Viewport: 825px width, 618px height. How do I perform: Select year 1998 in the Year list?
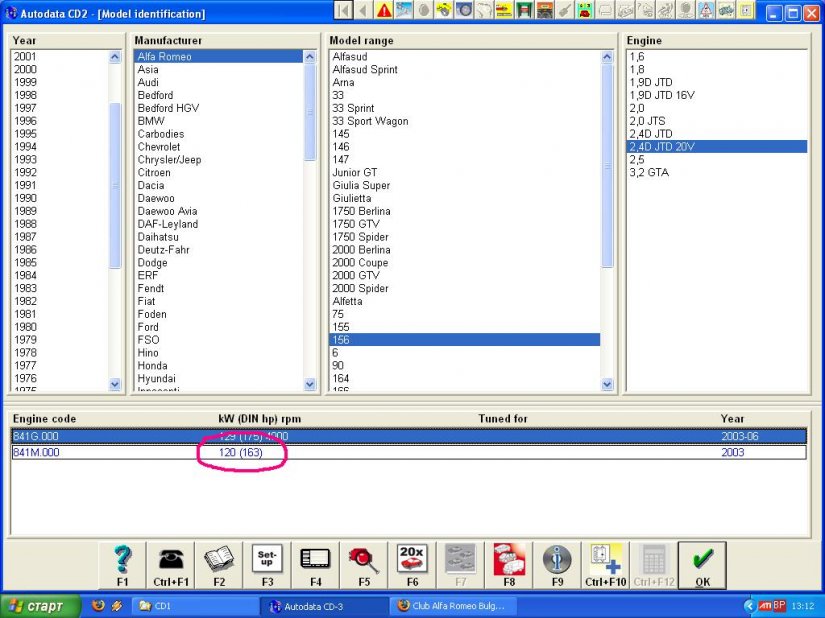[x=26, y=96]
